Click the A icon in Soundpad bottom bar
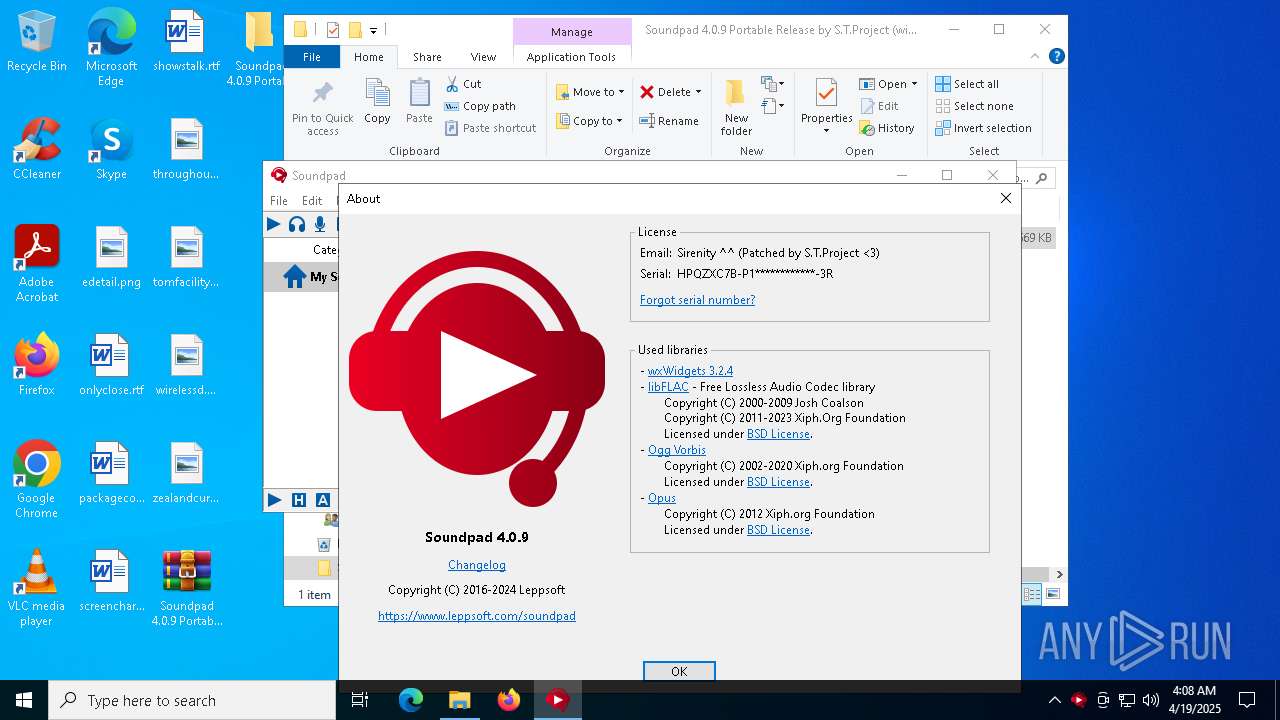This screenshot has height=720, width=1280. (x=322, y=499)
